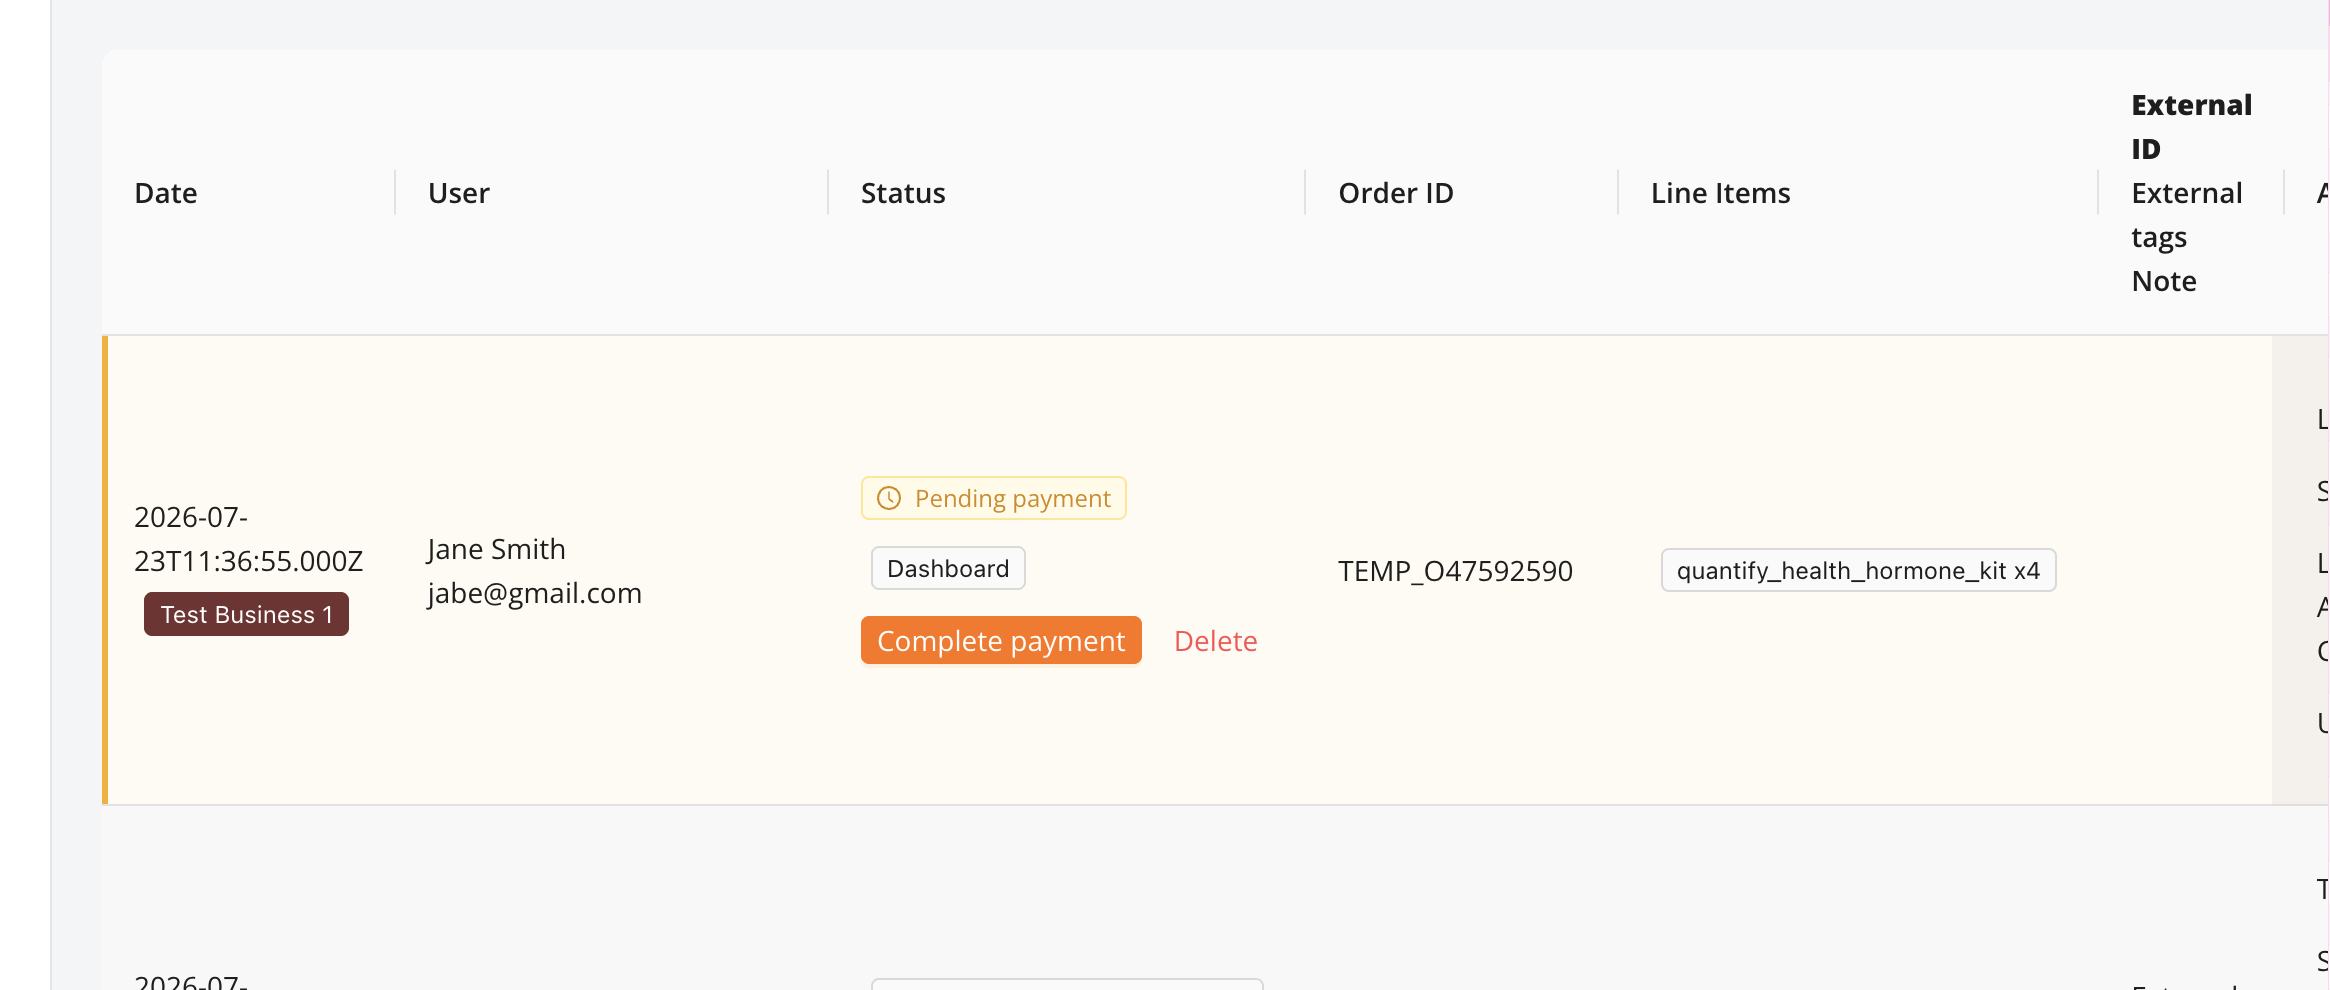Click the Line Items column header

(x=1720, y=193)
